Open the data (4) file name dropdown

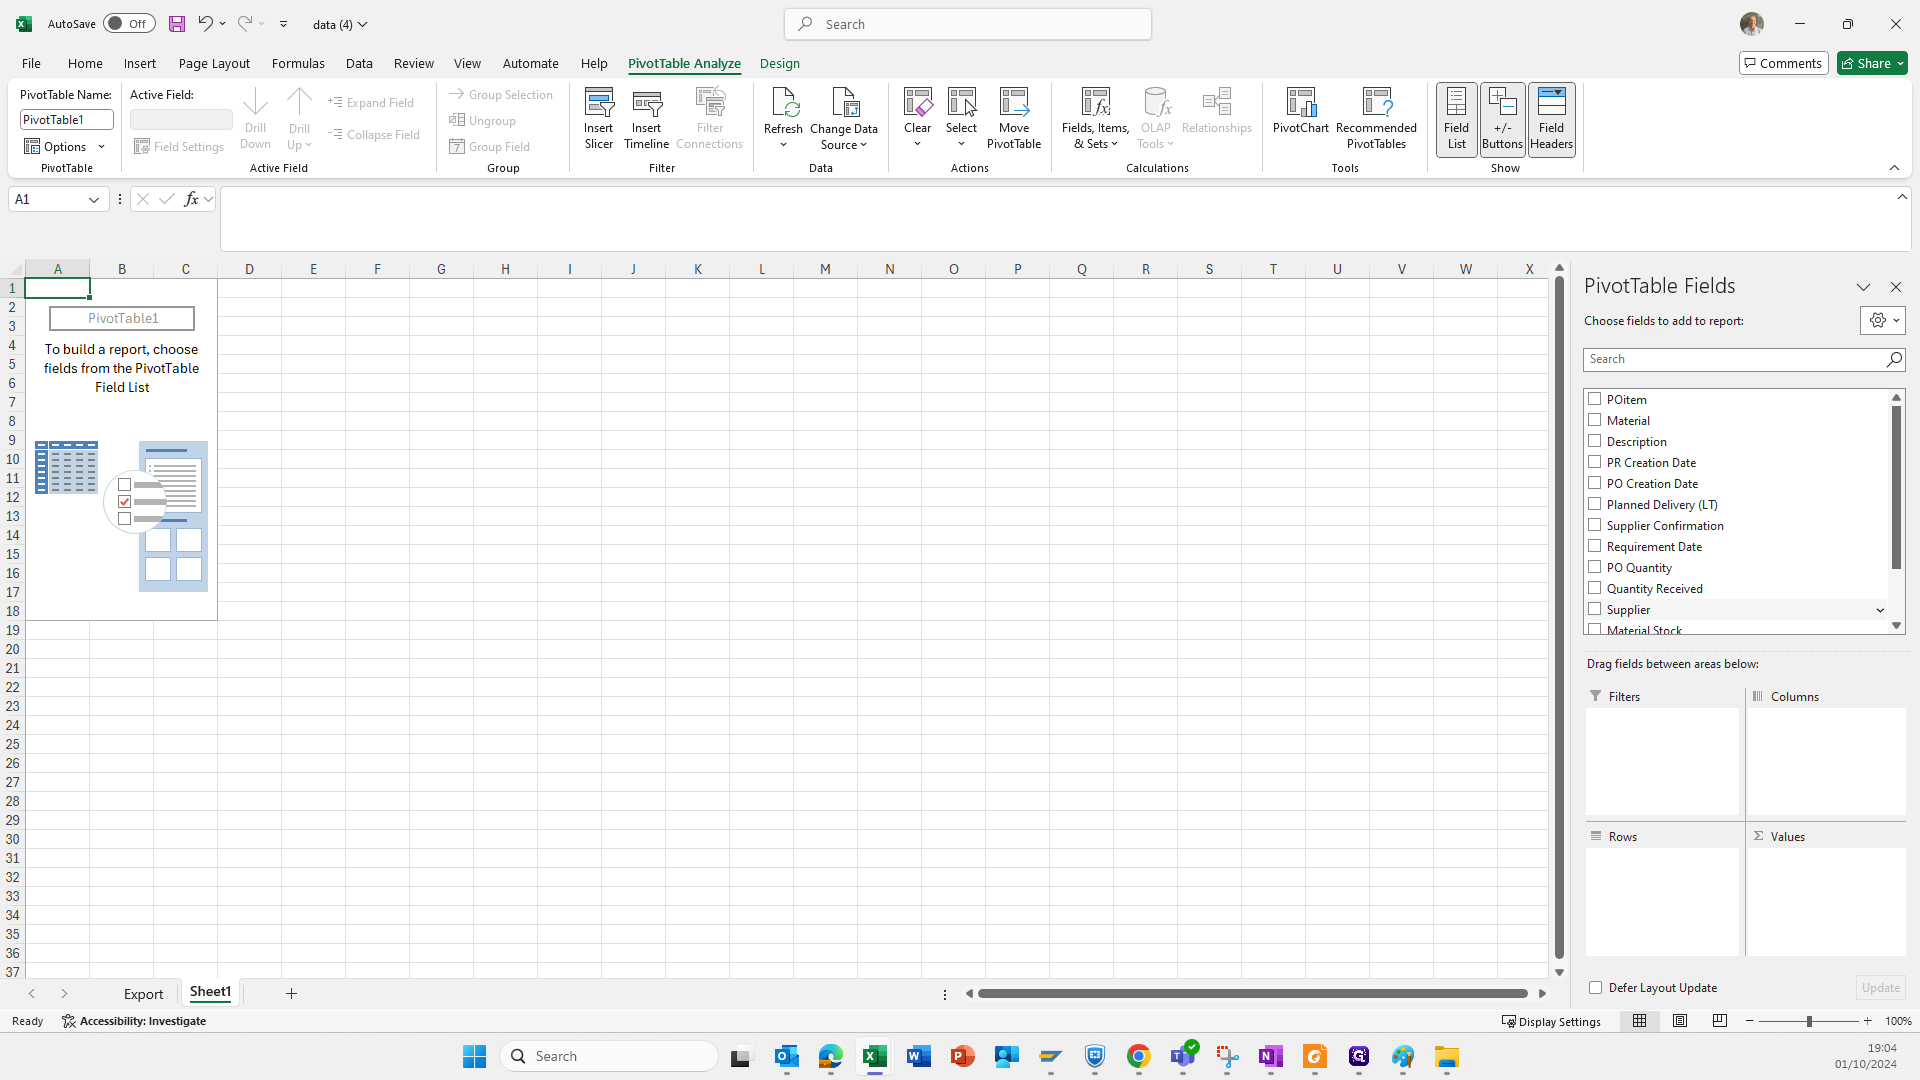[x=362, y=25]
